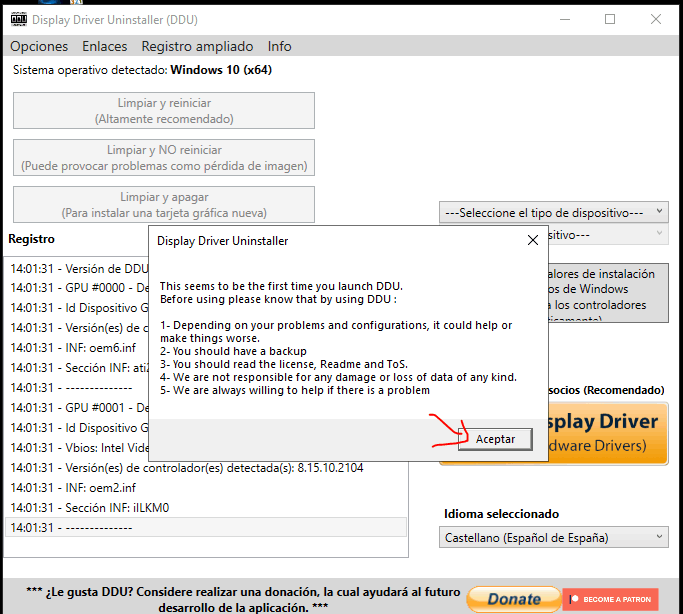Select log line with version 8.15.10.2104
Screen dimensions: 683x614
206,468
